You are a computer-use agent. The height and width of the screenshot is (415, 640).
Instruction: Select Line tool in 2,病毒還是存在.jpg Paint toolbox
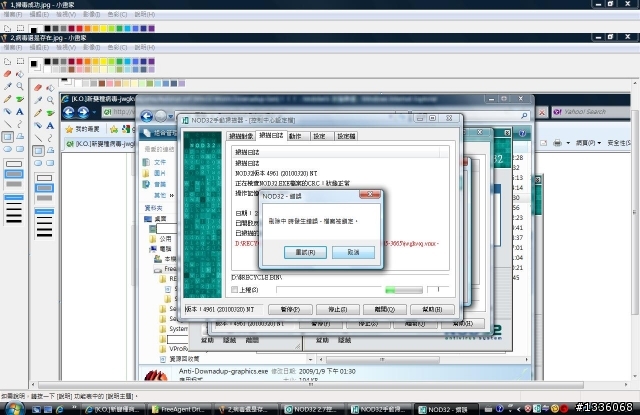point(7,124)
